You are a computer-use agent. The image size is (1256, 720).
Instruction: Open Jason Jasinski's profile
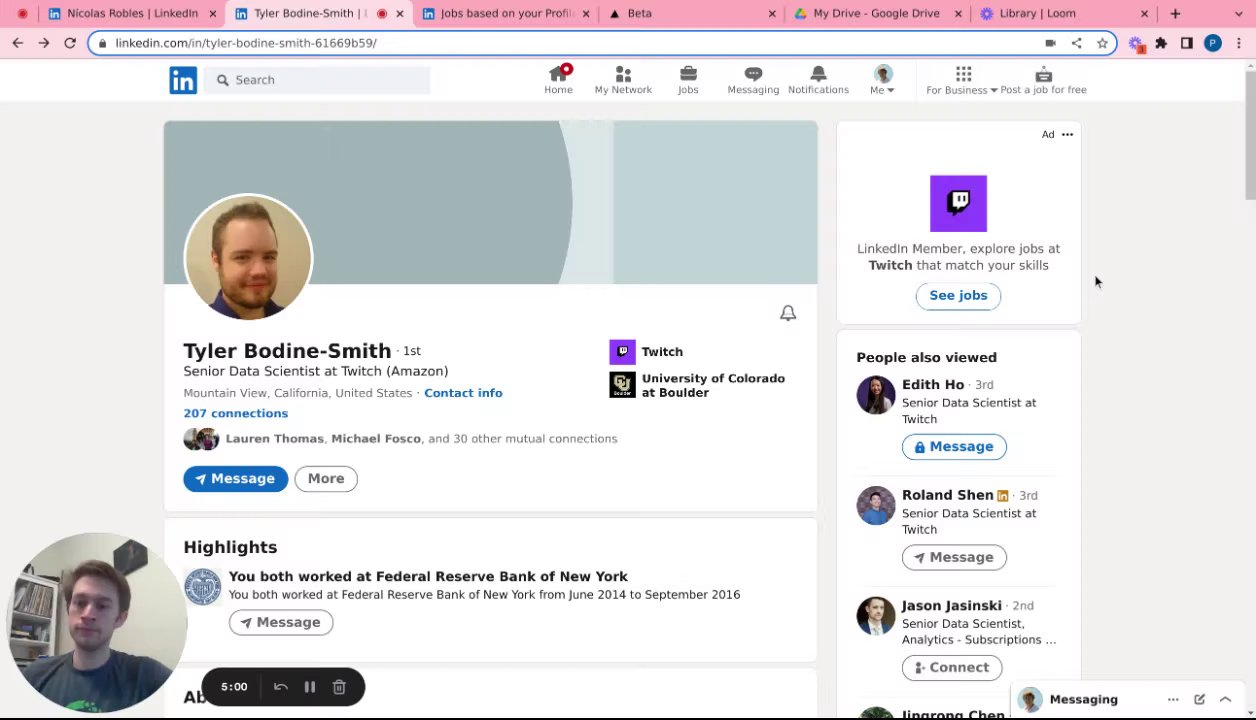coord(951,606)
